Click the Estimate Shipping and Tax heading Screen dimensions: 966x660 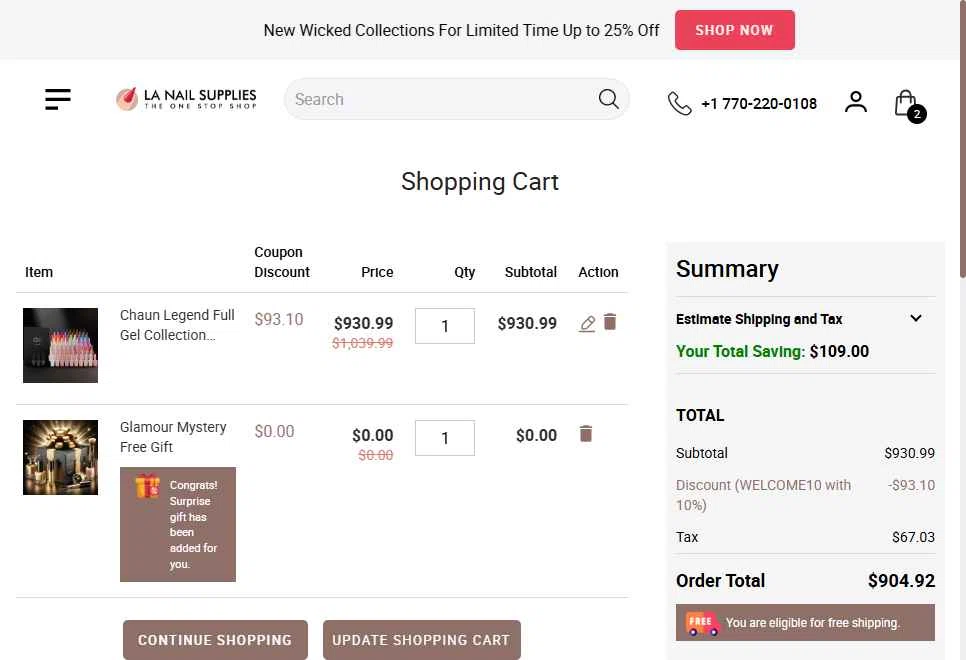point(759,319)
